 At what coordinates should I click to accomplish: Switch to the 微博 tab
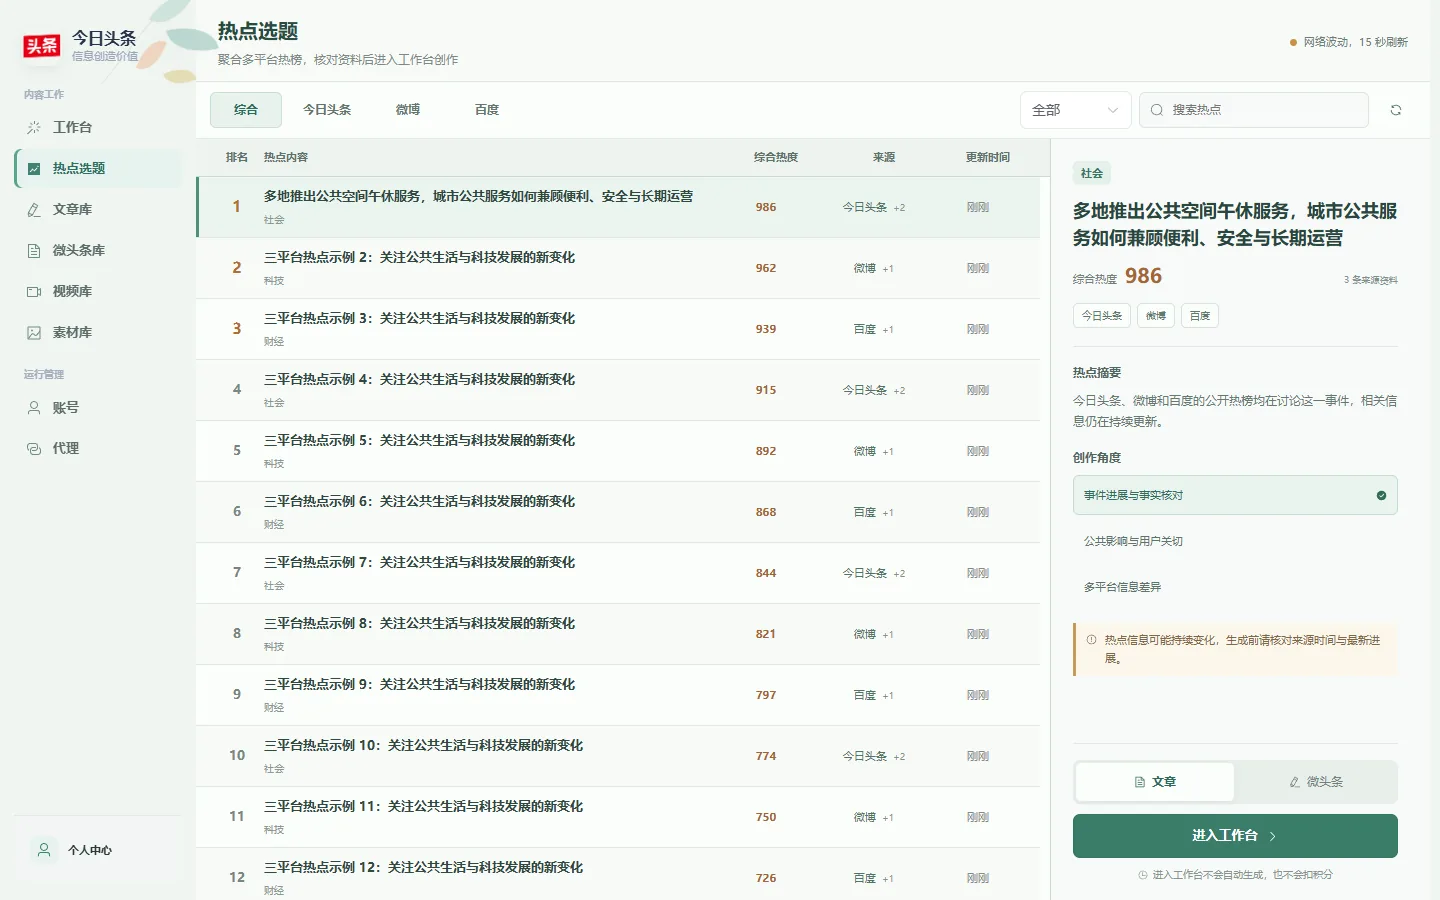point(408,110)
